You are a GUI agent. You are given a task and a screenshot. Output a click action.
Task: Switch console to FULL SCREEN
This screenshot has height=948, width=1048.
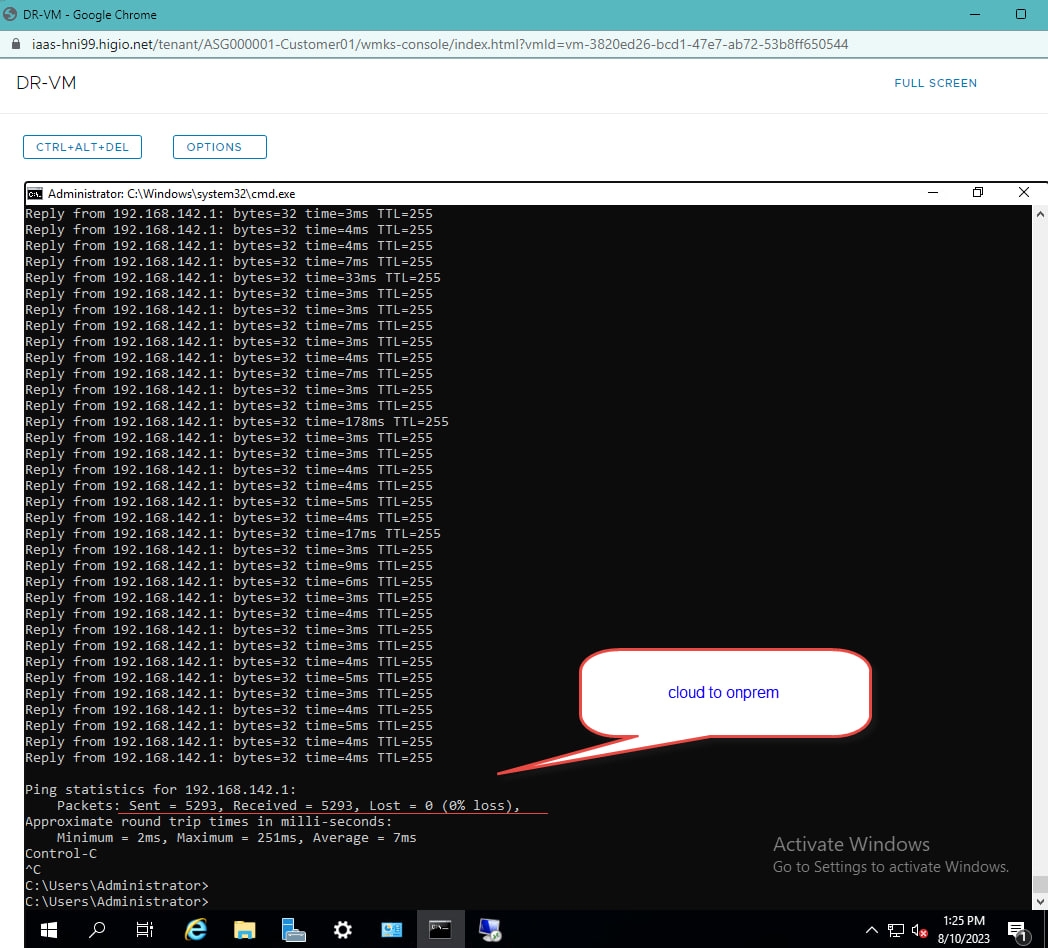pyautogui.click(x=935, y=83)
